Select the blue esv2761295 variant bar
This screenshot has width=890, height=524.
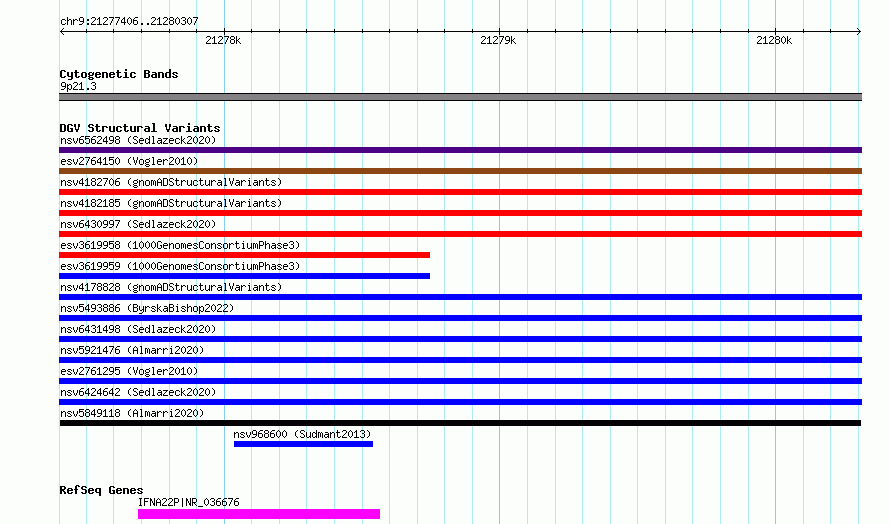pyautogui.click(x=460, y=381)
